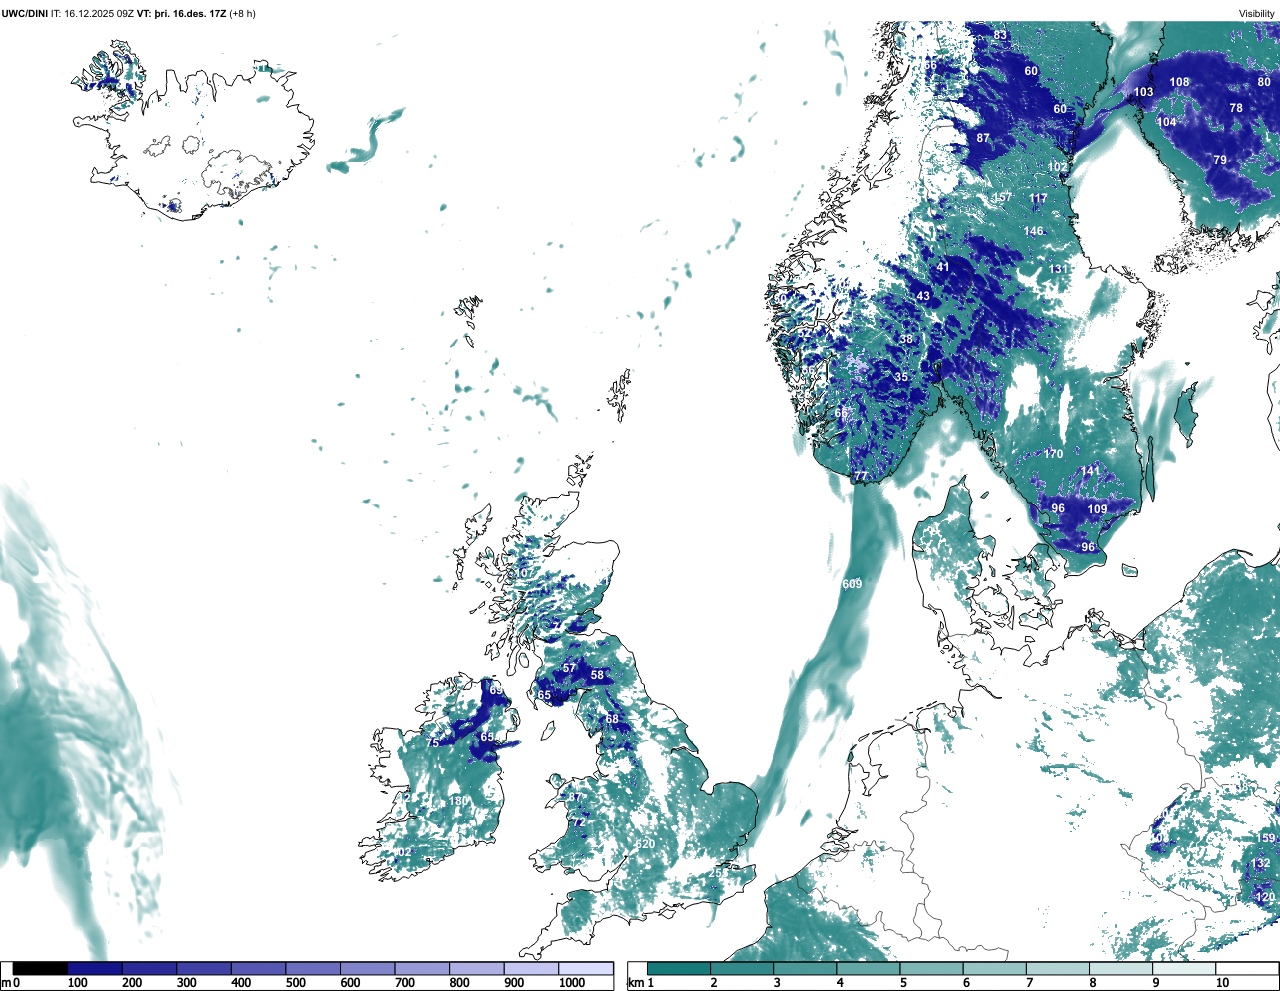Click the '58' value in southern Scotland
1280x991 pixels.
[597, 675]
